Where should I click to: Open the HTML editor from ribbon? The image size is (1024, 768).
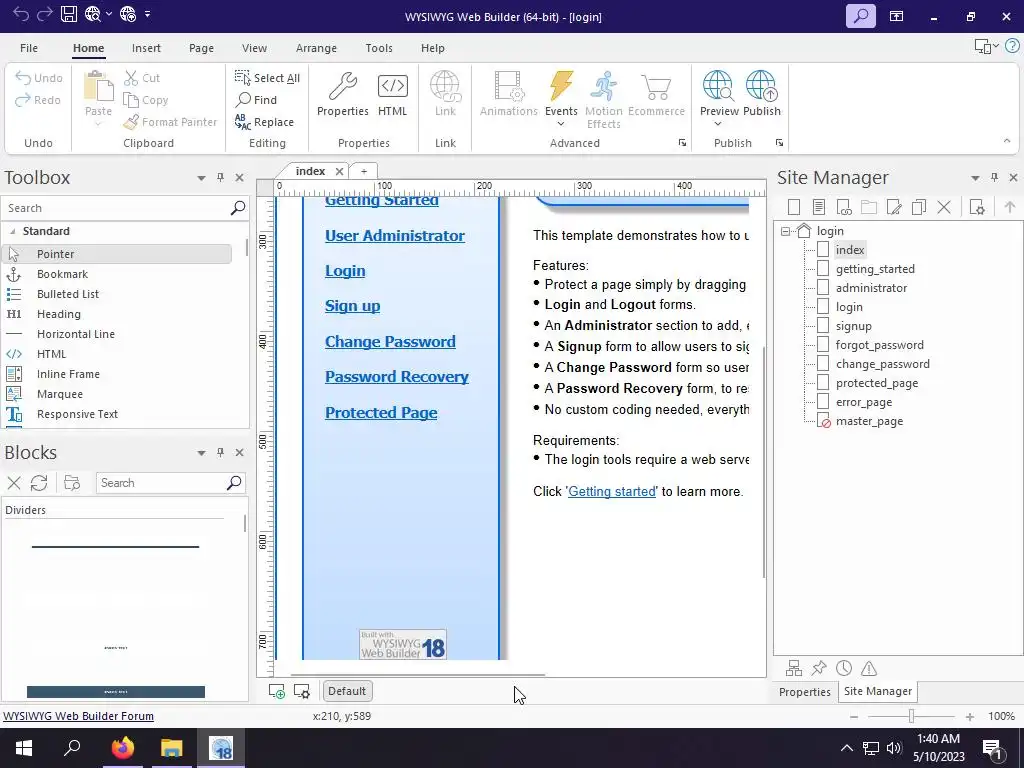392,94
